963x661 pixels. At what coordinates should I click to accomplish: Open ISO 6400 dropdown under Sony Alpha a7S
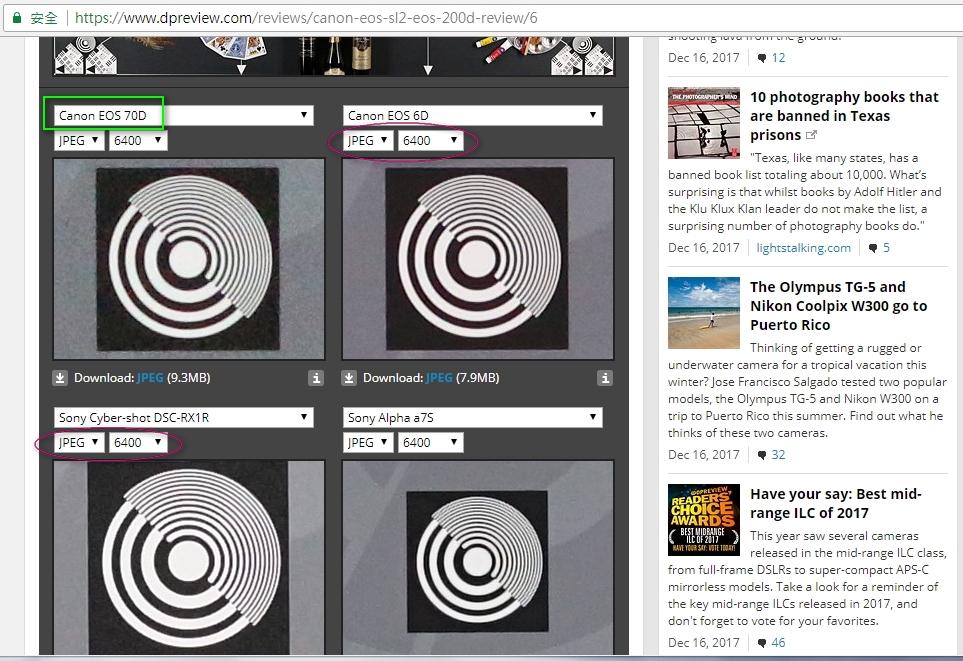(x=431, y=443)
